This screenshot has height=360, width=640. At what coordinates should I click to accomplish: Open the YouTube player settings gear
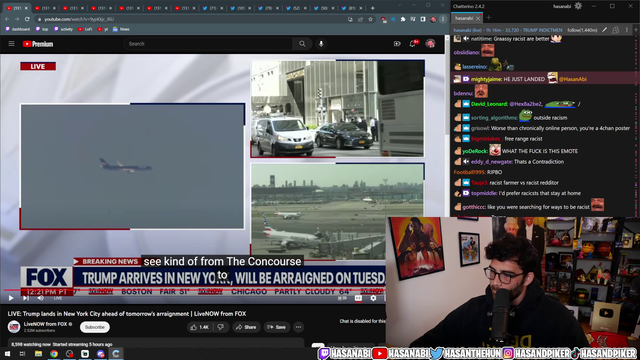tap(373, 298)
